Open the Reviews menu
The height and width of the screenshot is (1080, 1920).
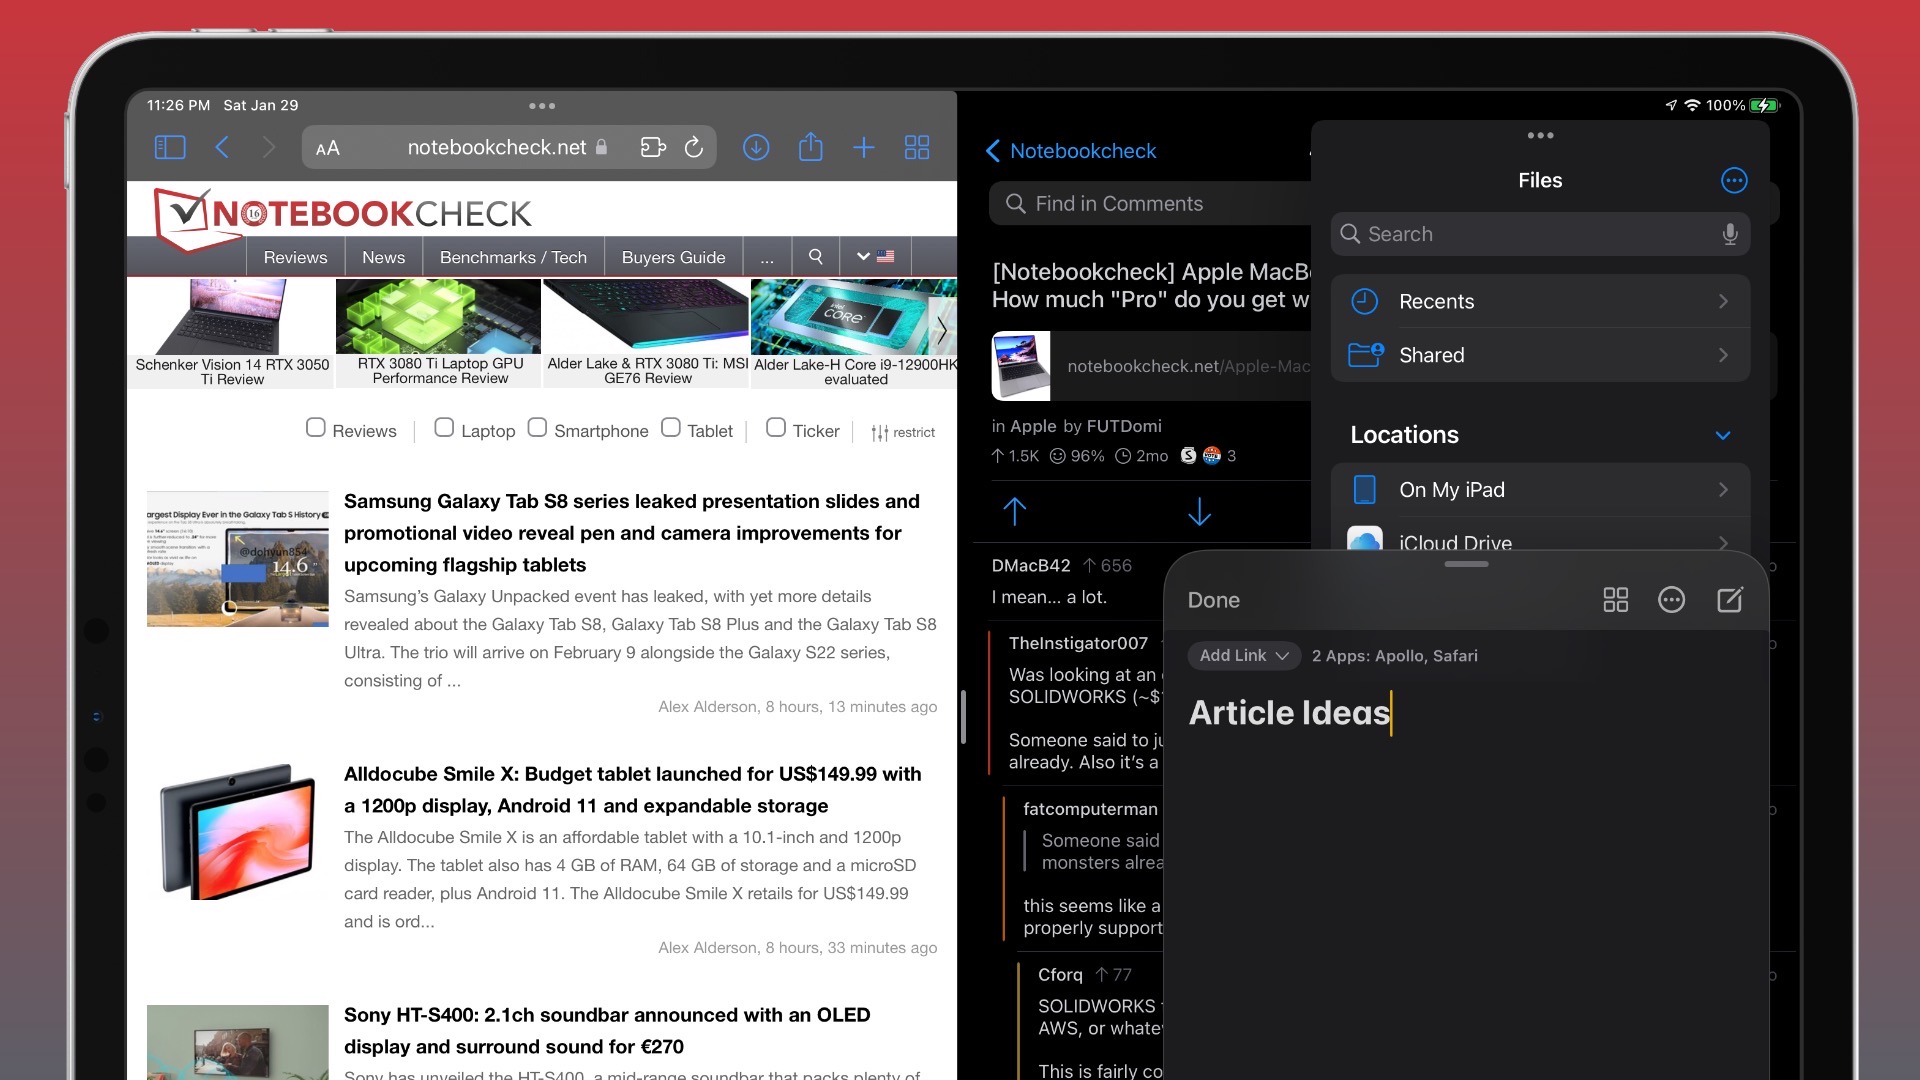[295, 258]
